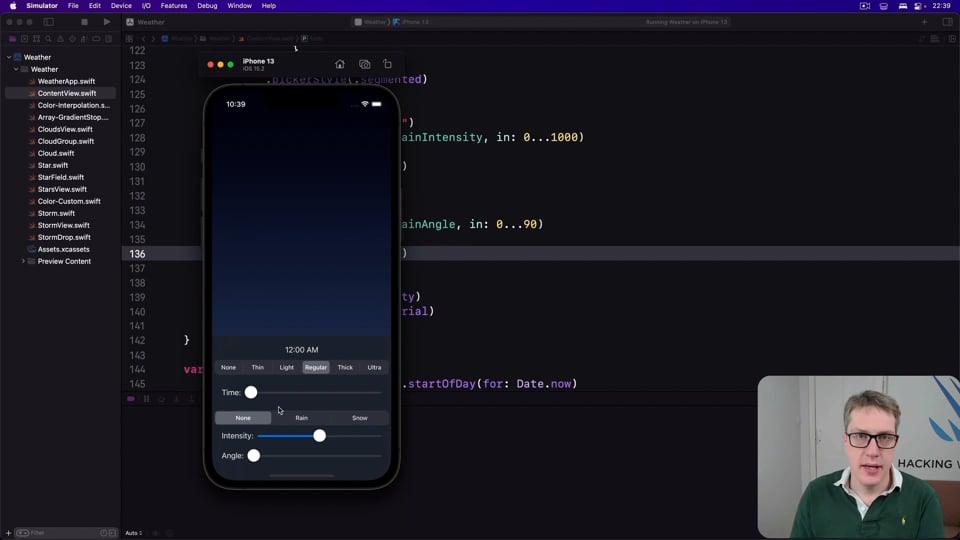This screenshot has width=960, height=540.
Task: Click the Intensity slider thumb
Action: pos(320,436)
